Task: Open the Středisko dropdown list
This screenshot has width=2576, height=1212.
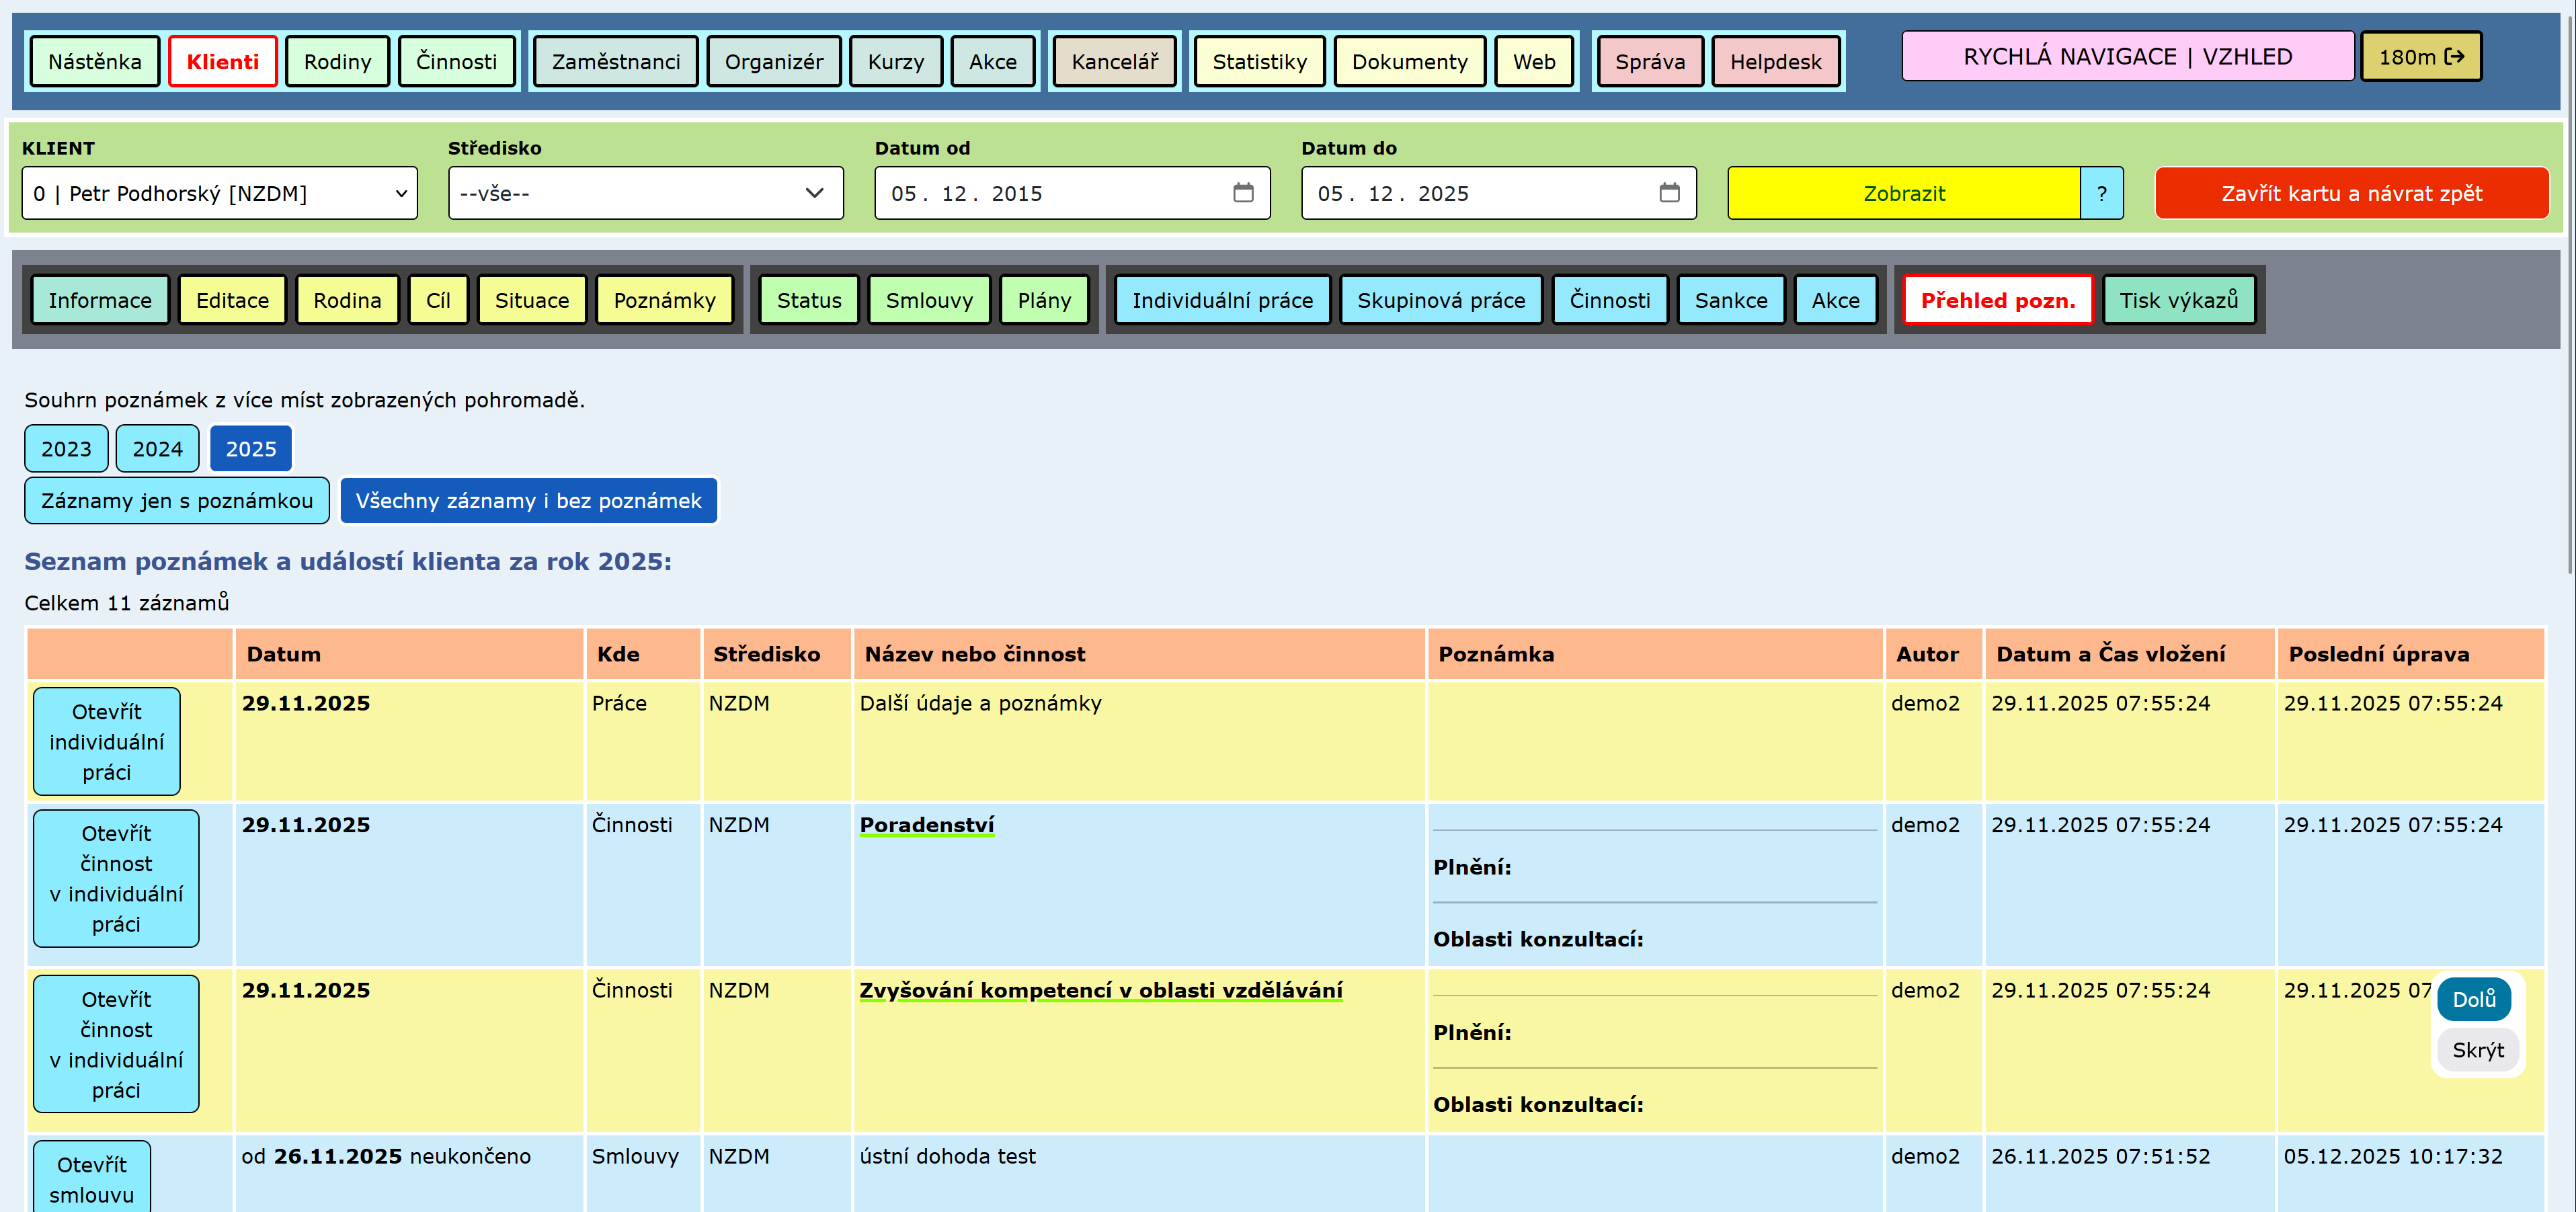Action: tap(645, 194)
